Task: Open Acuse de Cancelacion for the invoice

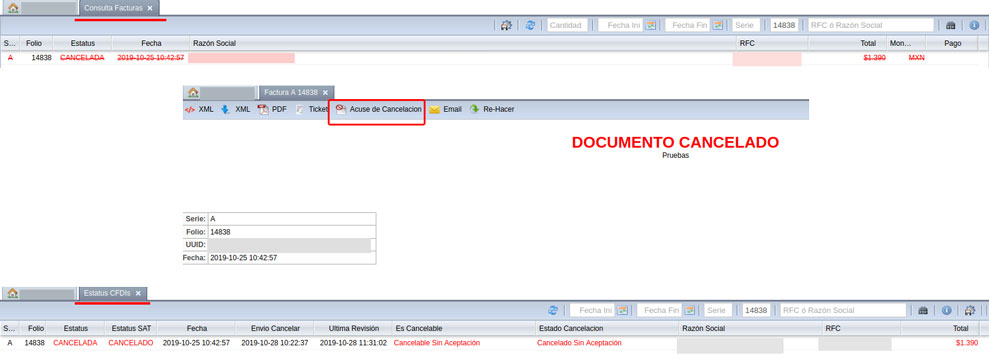Action: [x=378, y=109]
